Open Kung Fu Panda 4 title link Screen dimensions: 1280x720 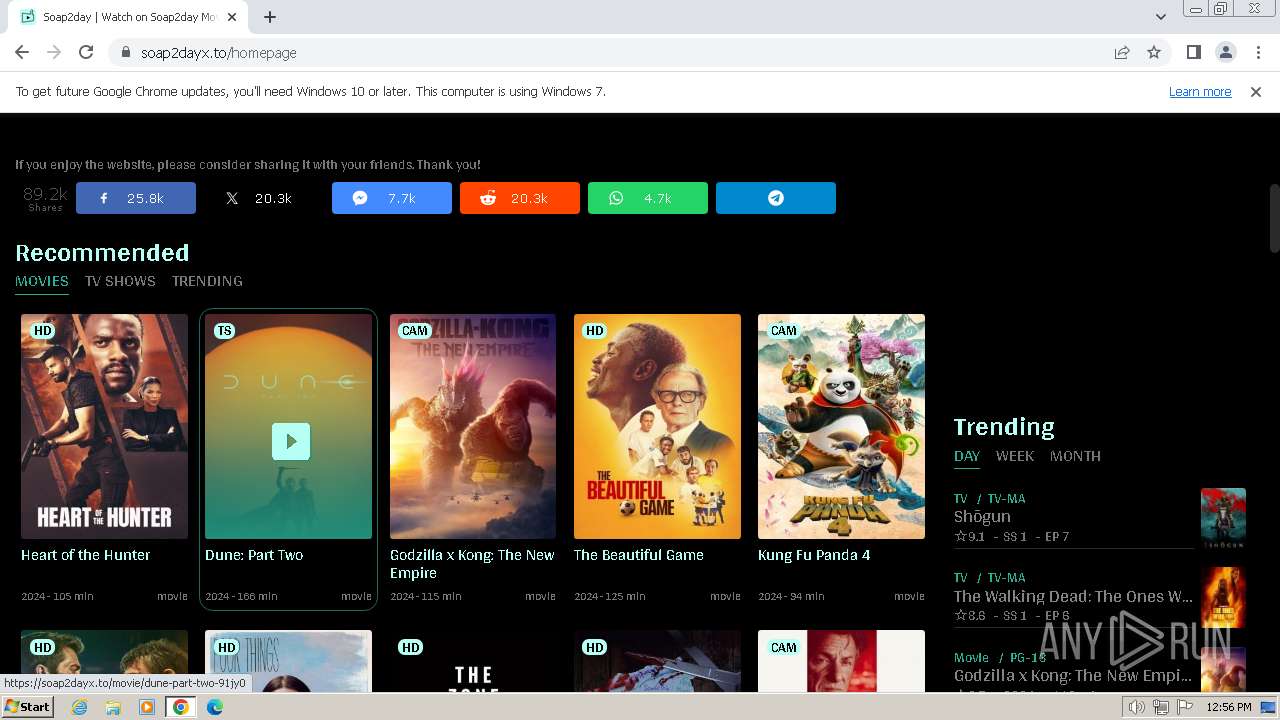(814, 555)
